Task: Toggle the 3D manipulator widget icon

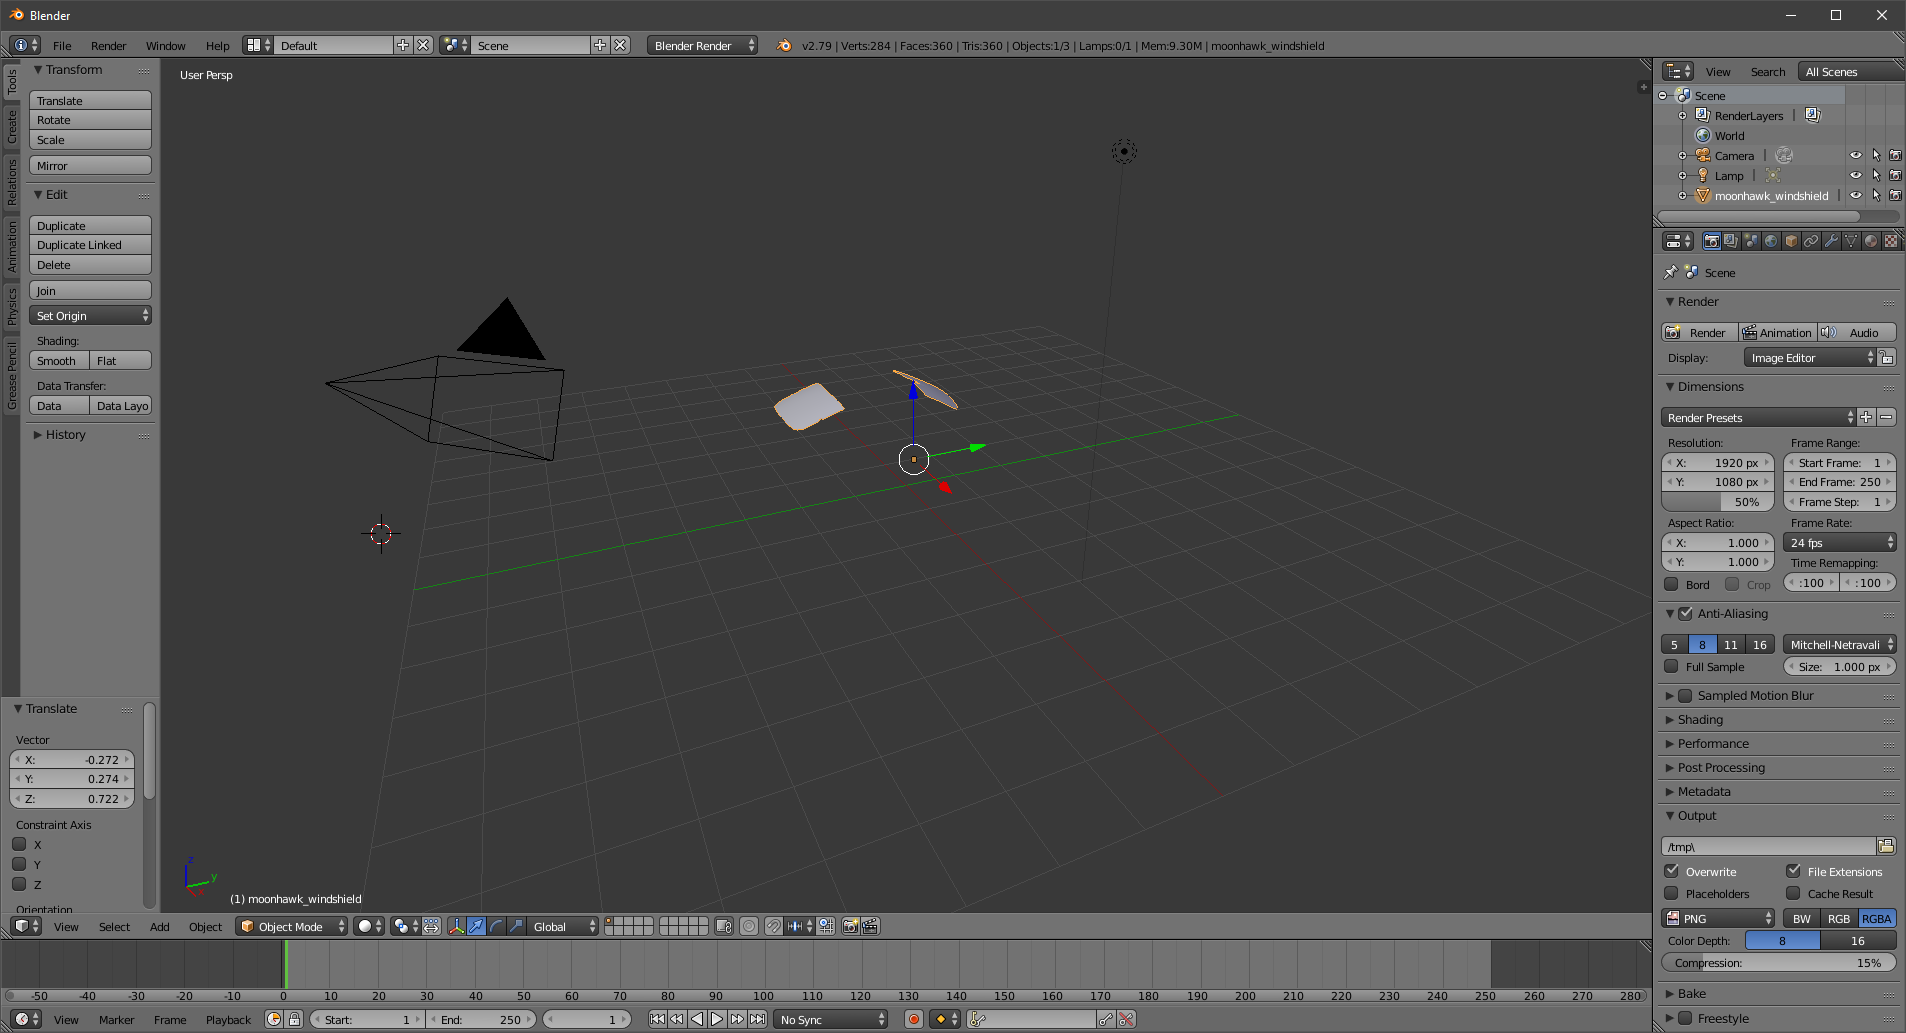Action: pos(456,926)
